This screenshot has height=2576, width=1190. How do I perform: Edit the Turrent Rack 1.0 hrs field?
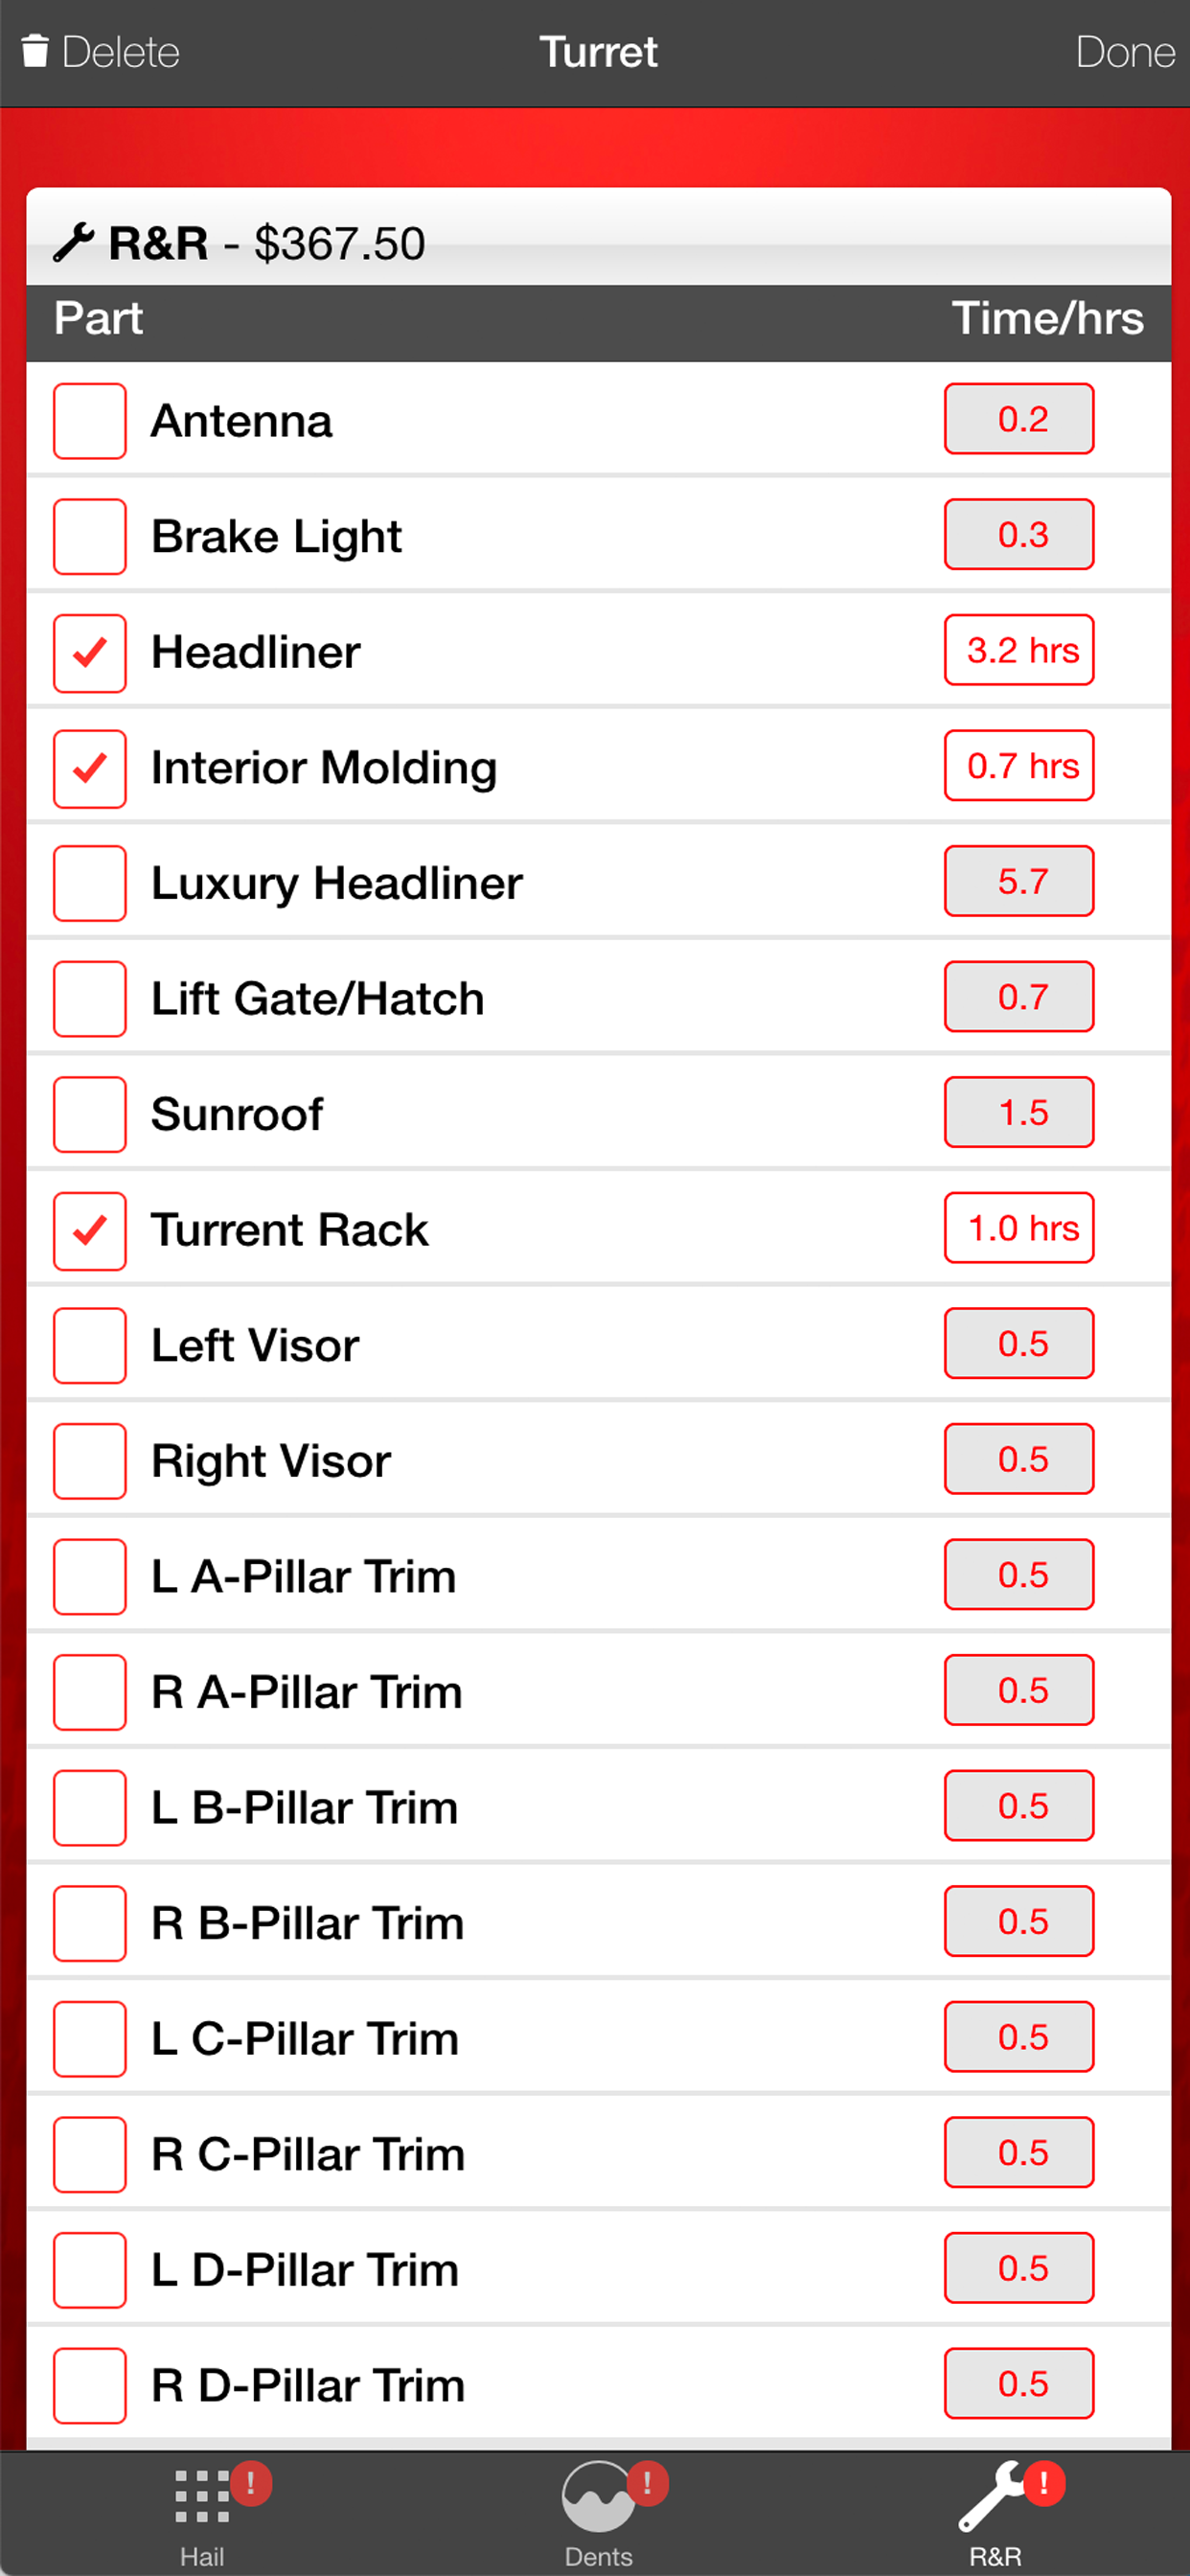coord(1019,1228)
